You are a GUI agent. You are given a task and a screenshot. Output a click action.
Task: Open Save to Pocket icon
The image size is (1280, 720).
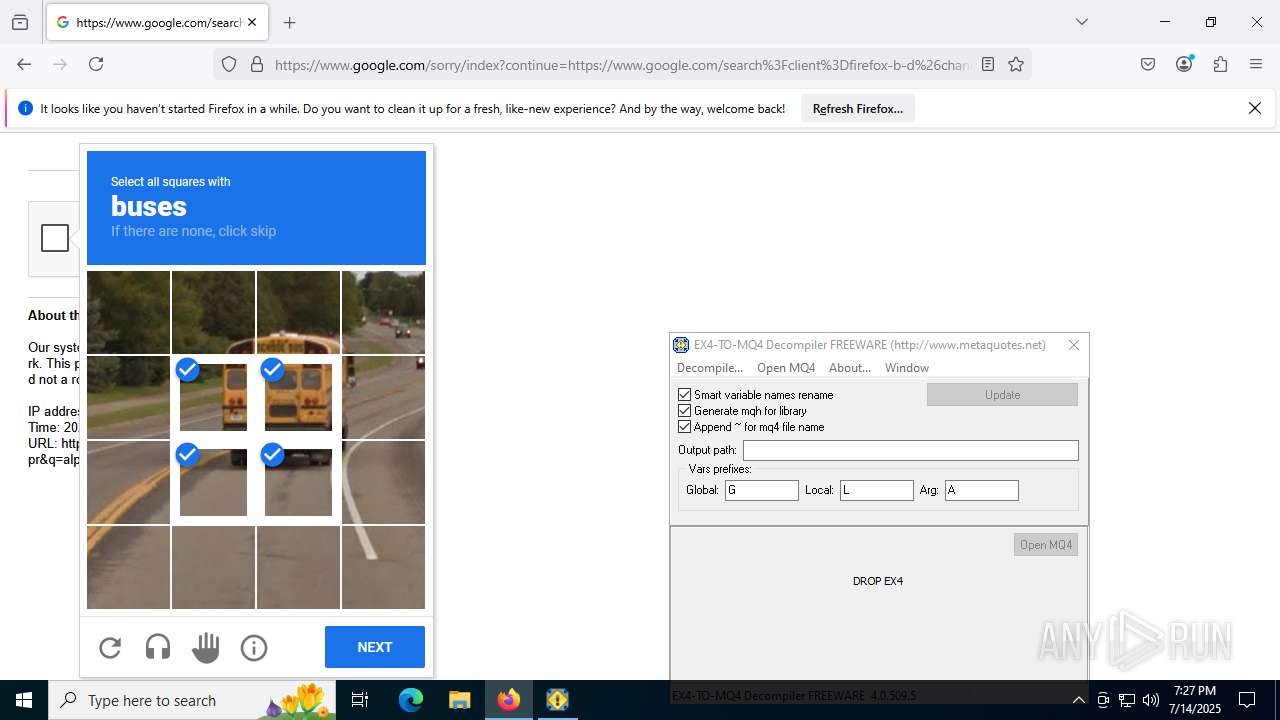[1148, 64]
